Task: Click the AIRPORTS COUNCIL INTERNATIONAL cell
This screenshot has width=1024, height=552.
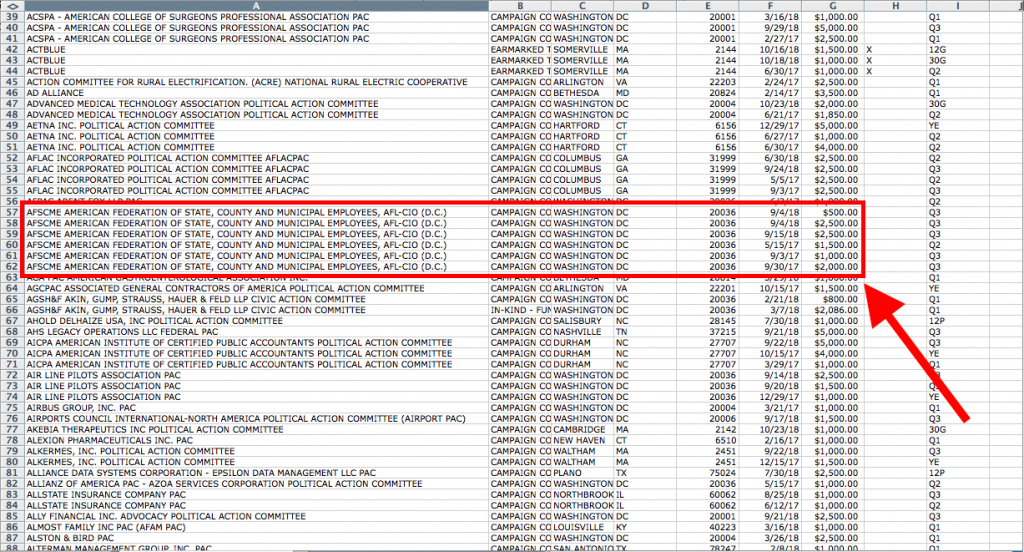Action: [257, 419]
